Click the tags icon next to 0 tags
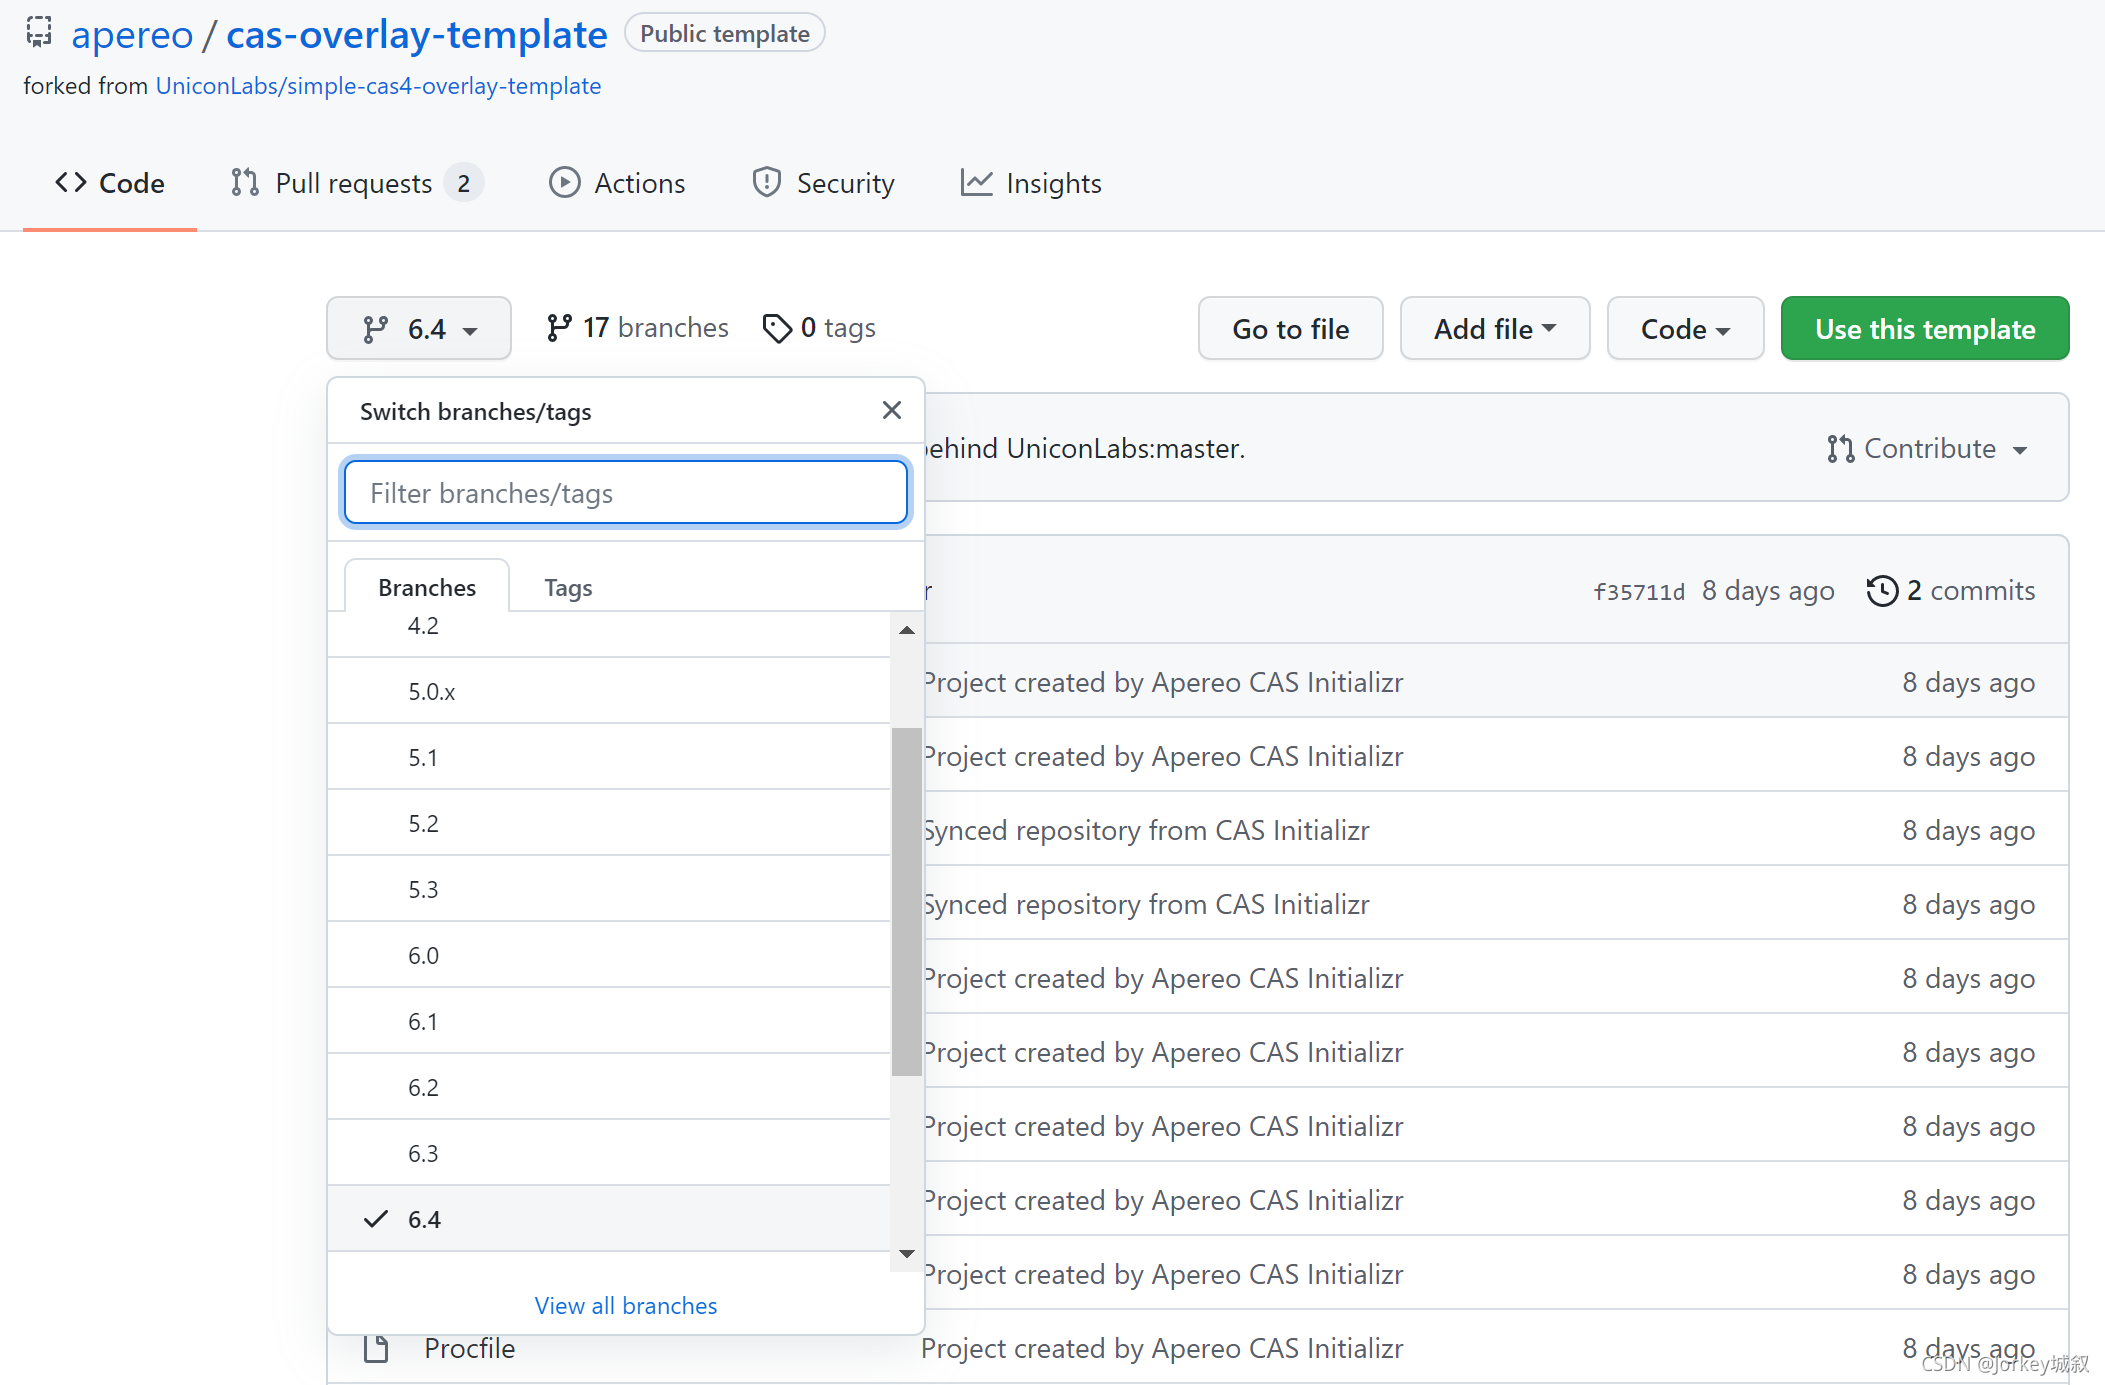 779,328
